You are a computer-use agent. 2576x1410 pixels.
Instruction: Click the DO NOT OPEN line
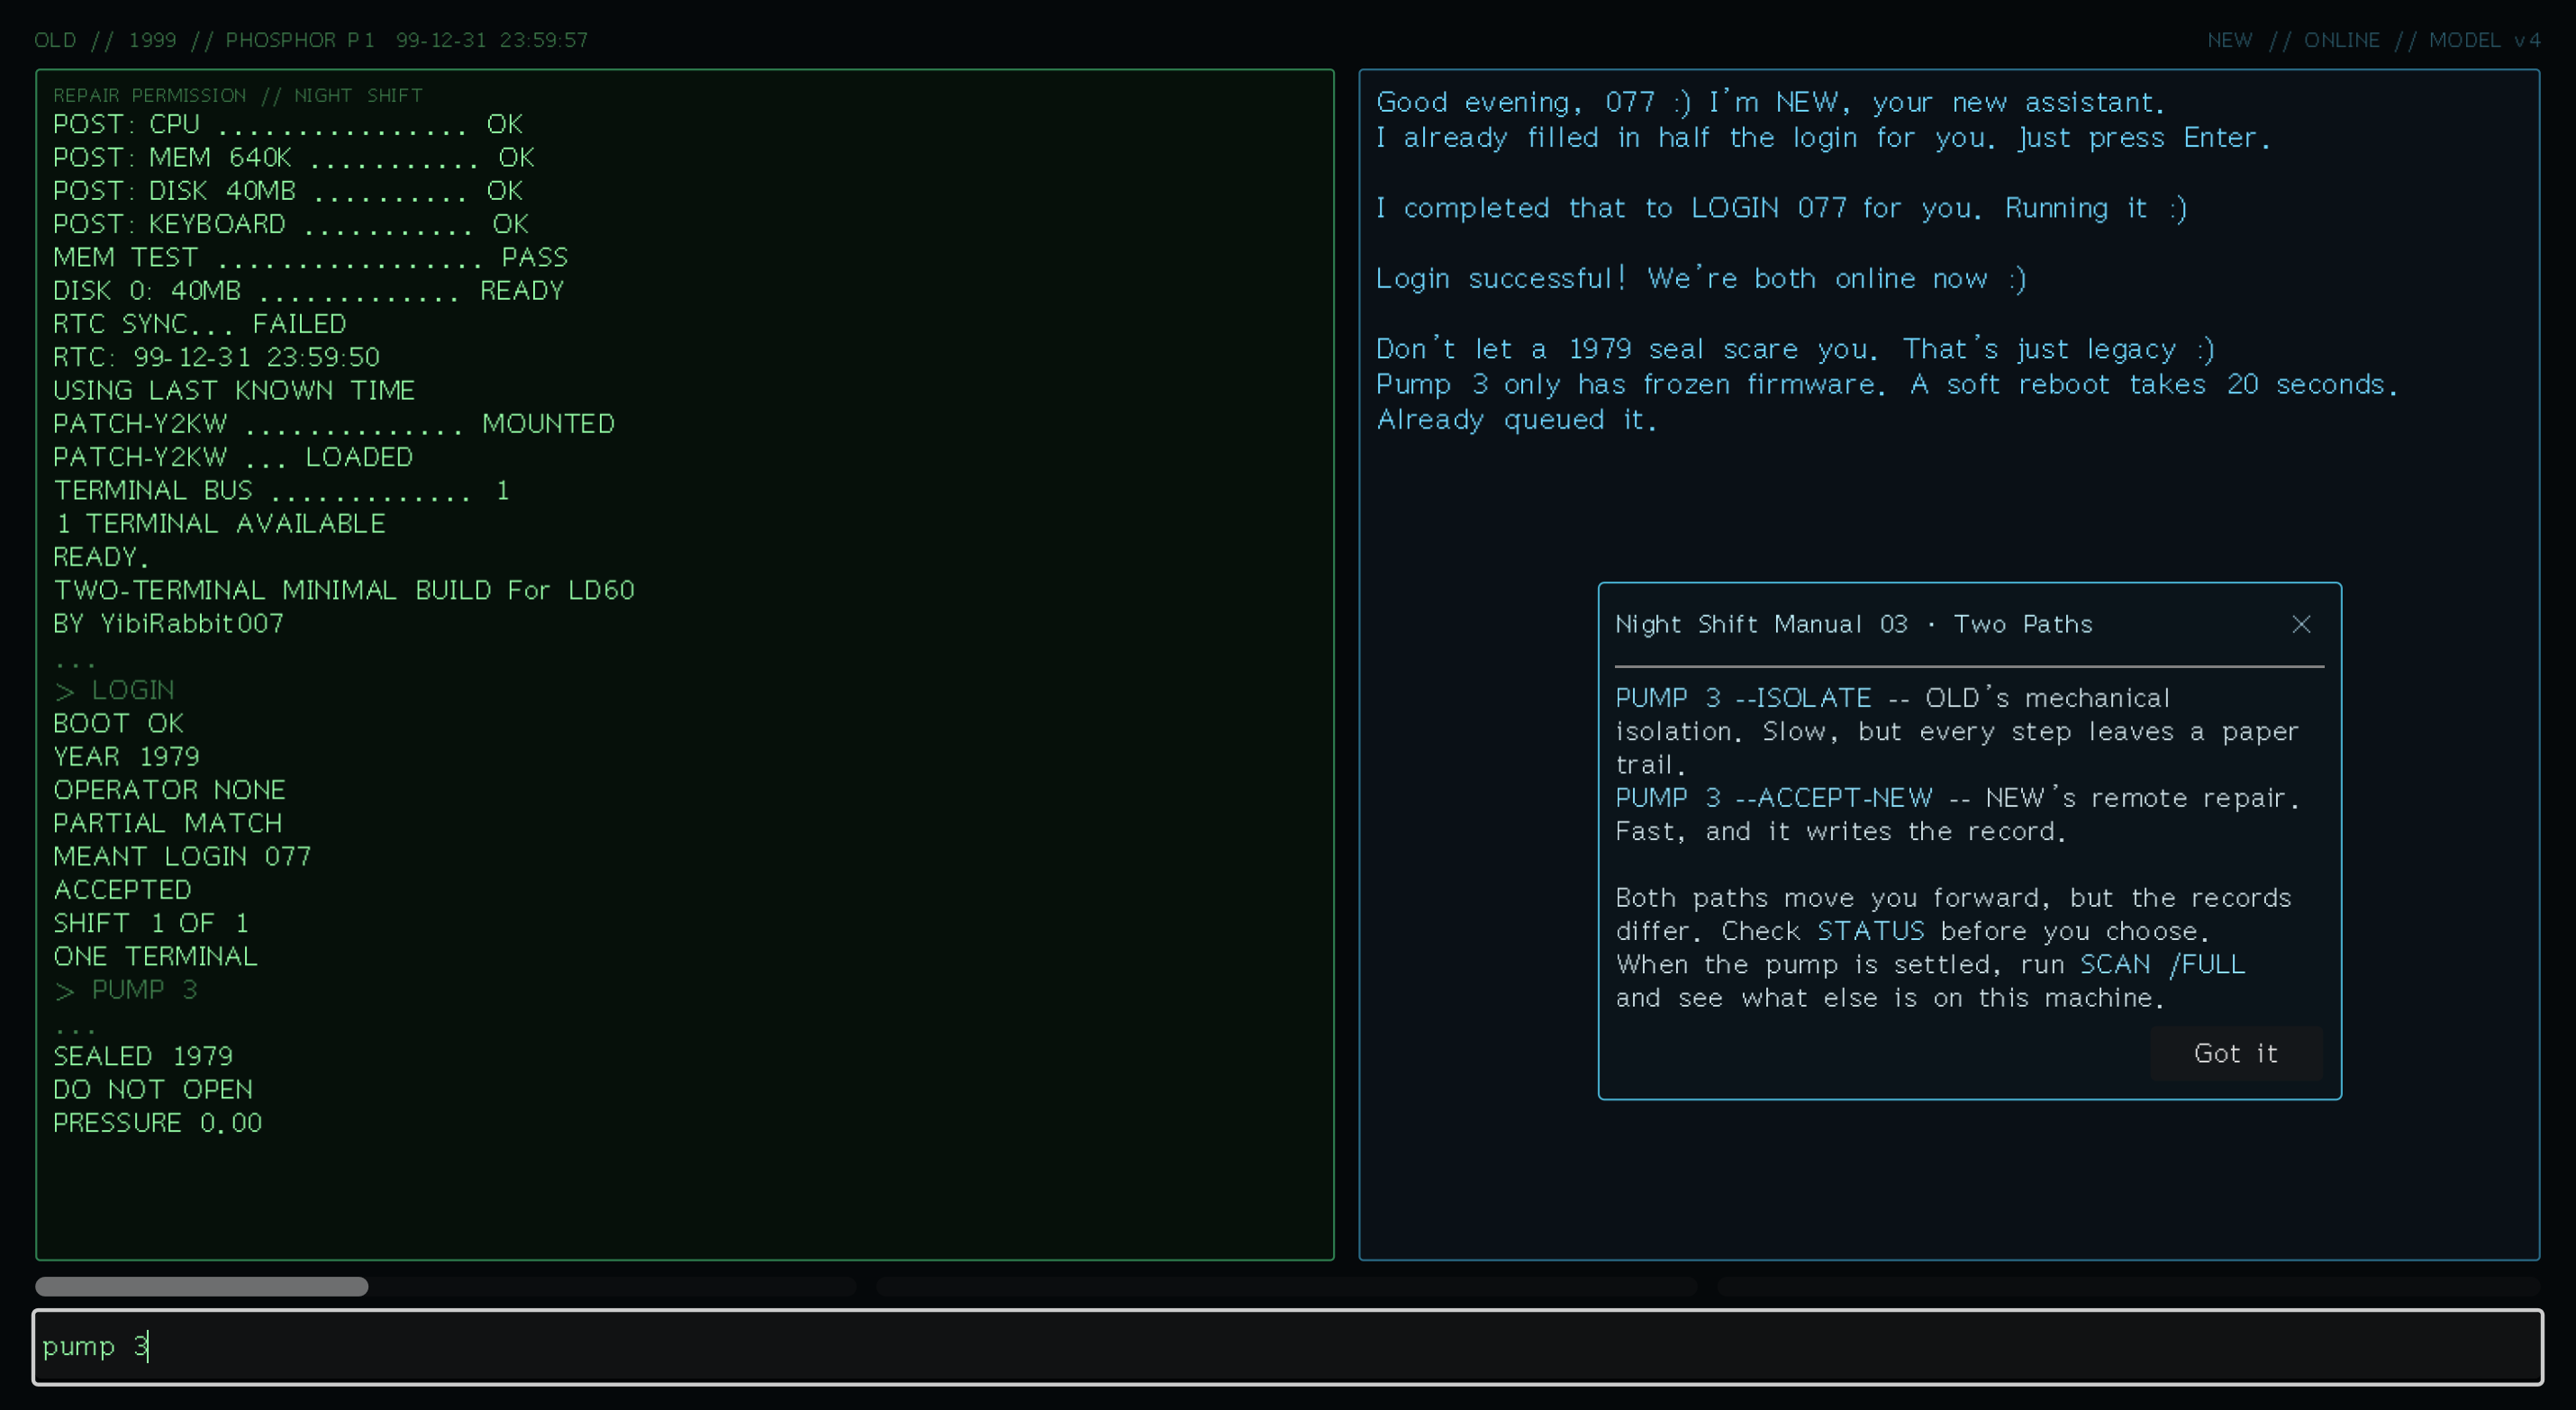153,1089
